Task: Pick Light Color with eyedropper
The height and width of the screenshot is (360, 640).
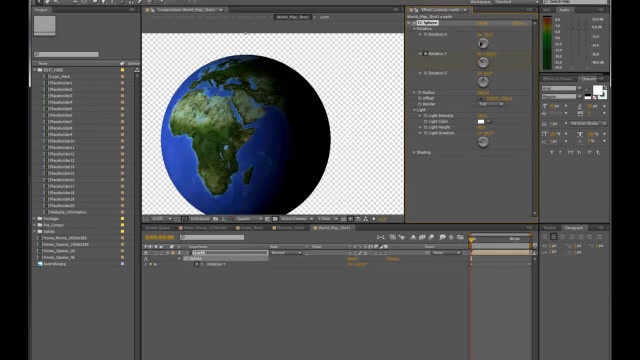Action: tap(489, 122)
